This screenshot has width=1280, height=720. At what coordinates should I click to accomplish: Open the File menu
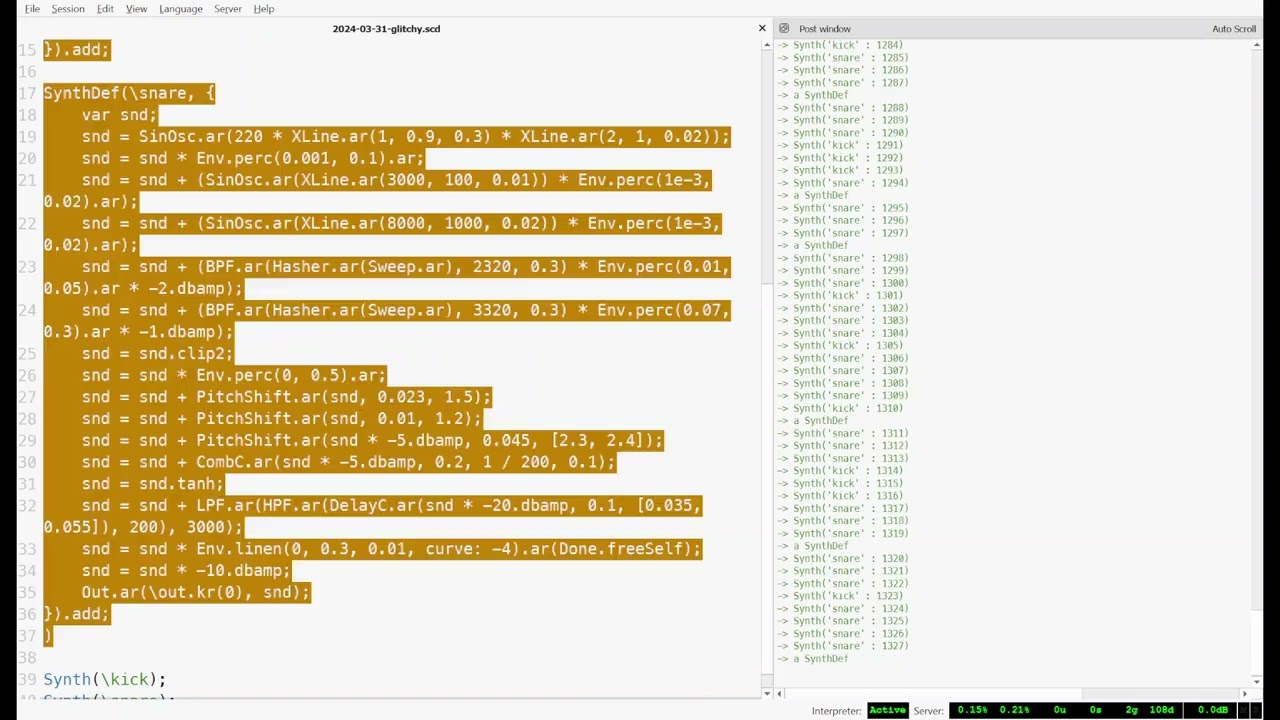tap(32, 9)
